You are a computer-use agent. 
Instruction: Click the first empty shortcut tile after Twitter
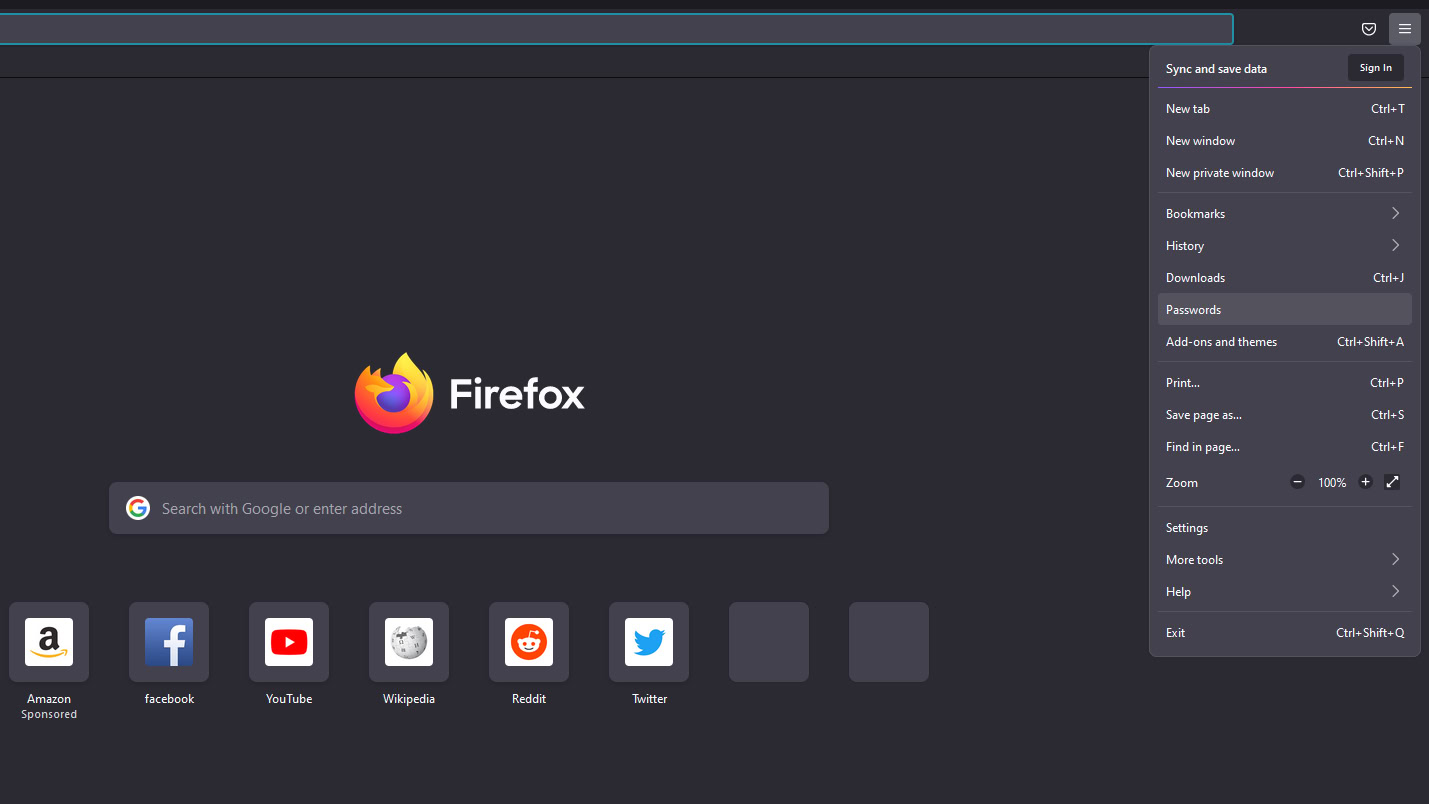point(769,642)
